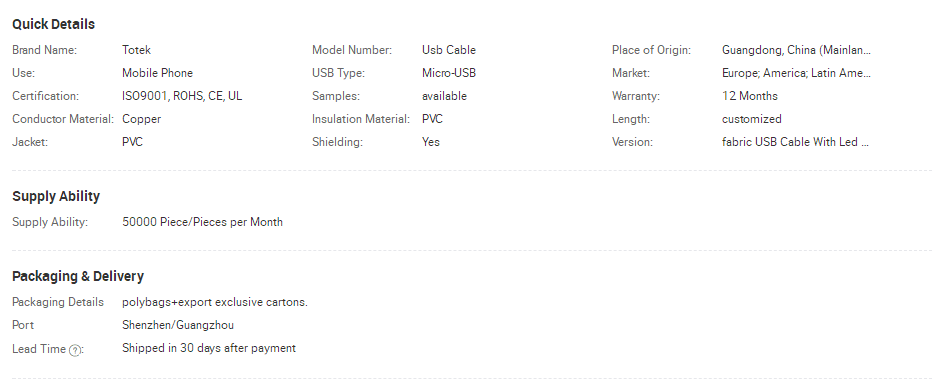Click the Lead Time help question-mark icon
The image size is (934, 379).
[74, 350]
